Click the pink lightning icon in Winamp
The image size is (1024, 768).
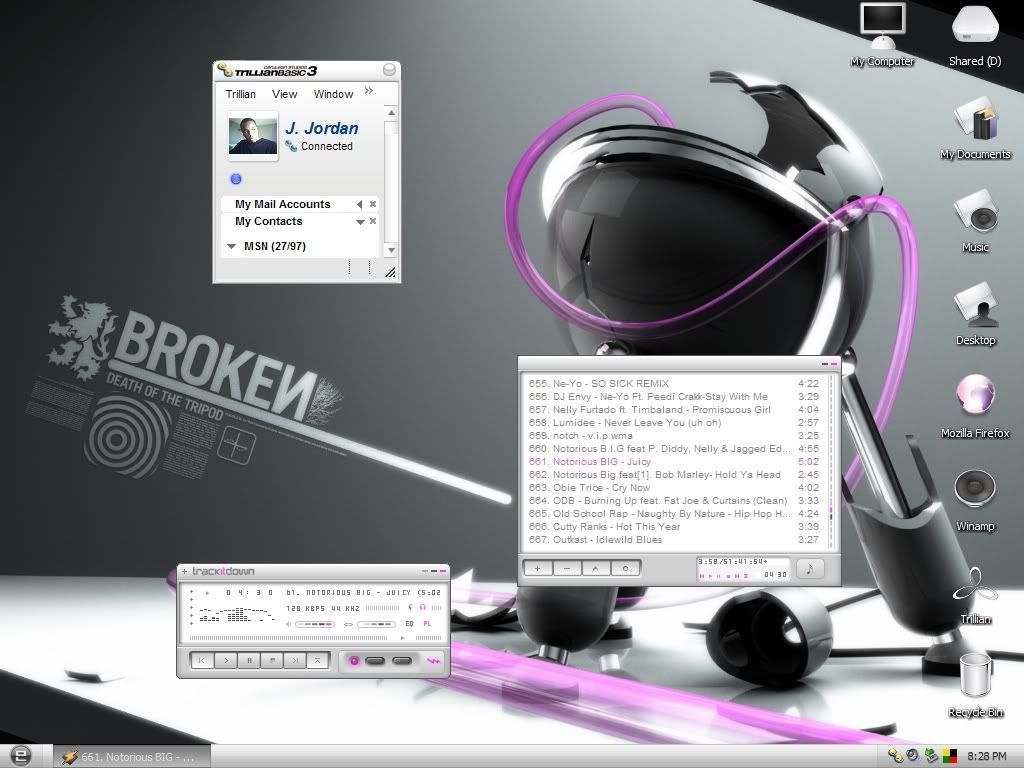coord(433,661)
